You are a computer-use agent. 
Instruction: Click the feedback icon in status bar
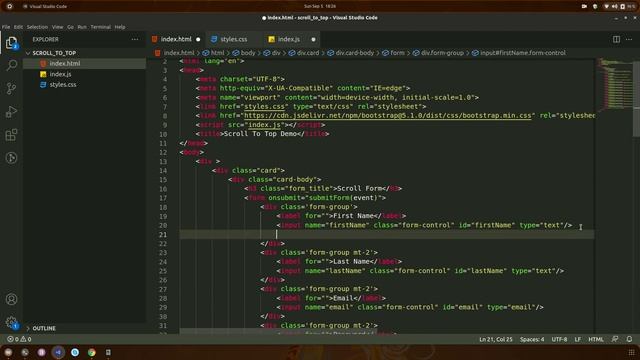615,339
